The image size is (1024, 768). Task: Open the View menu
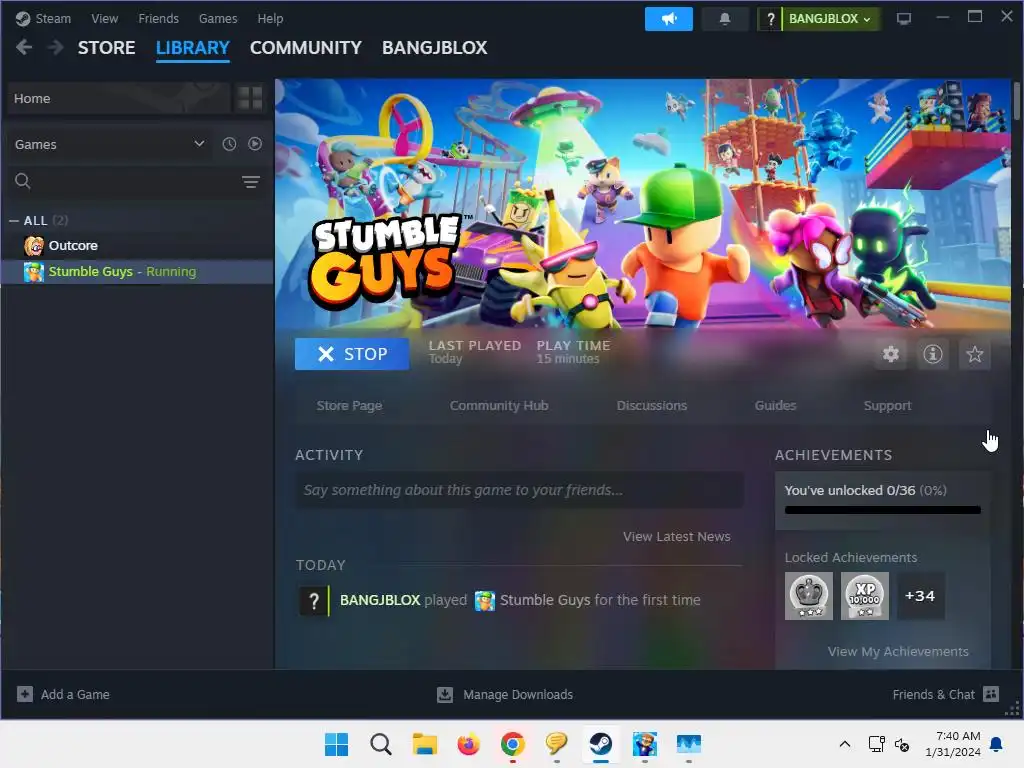104,18
